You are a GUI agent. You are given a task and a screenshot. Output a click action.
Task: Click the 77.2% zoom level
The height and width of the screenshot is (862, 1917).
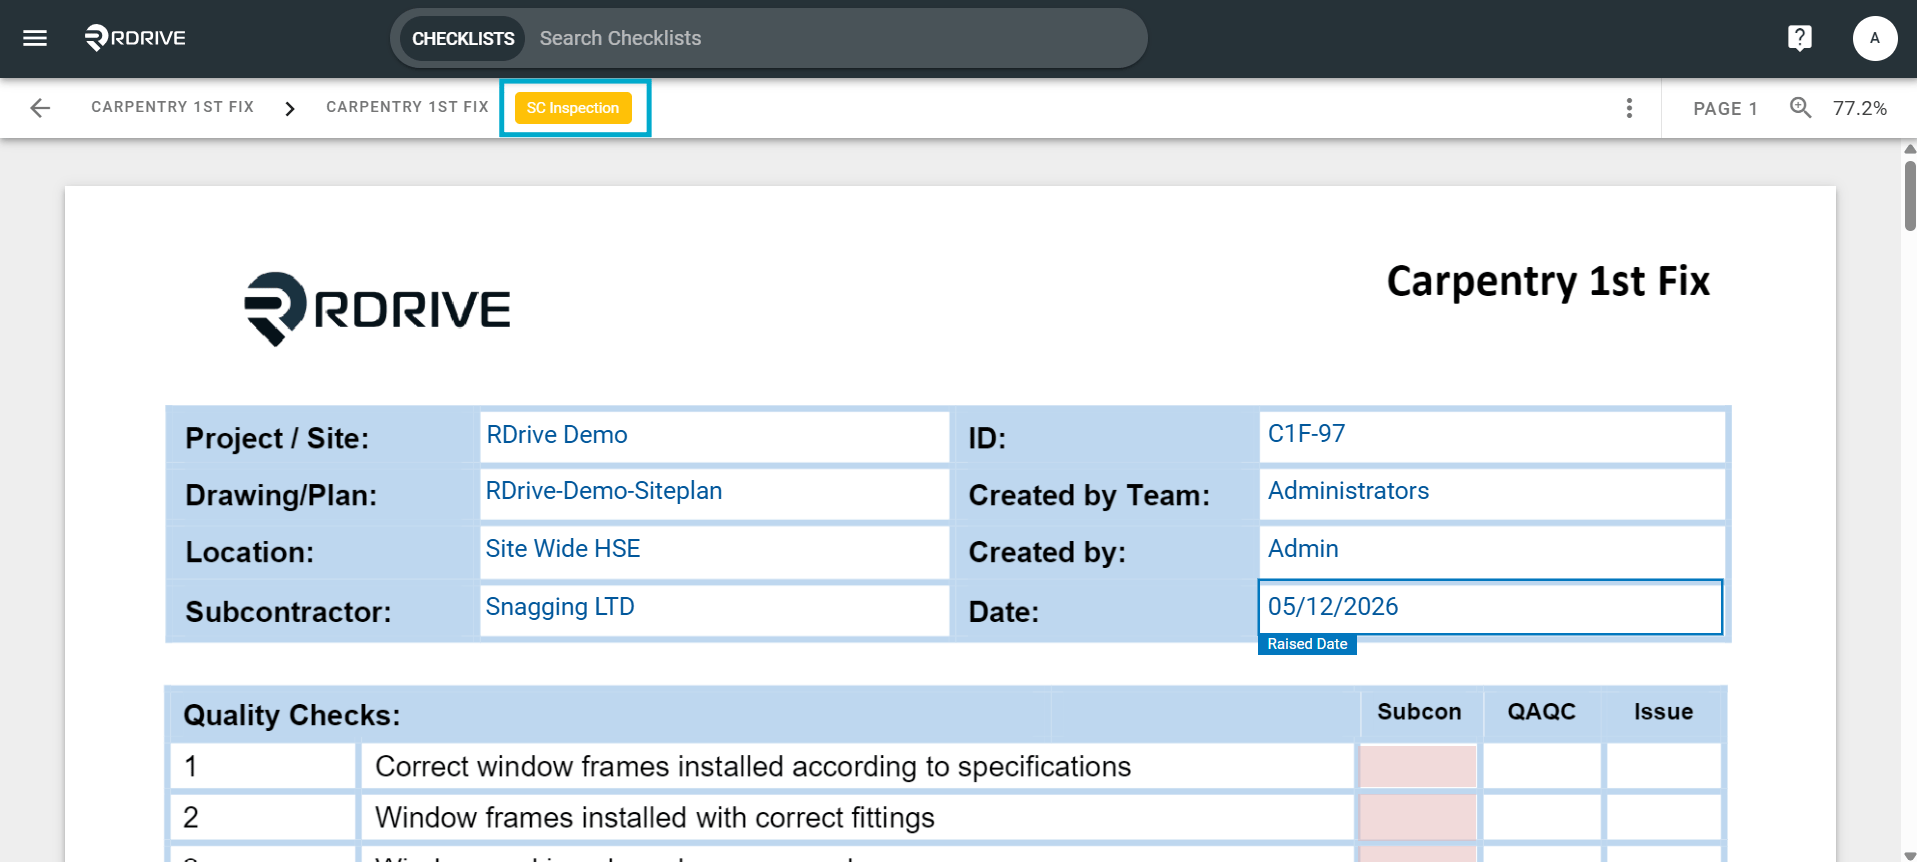click(x=1859, y=108)
